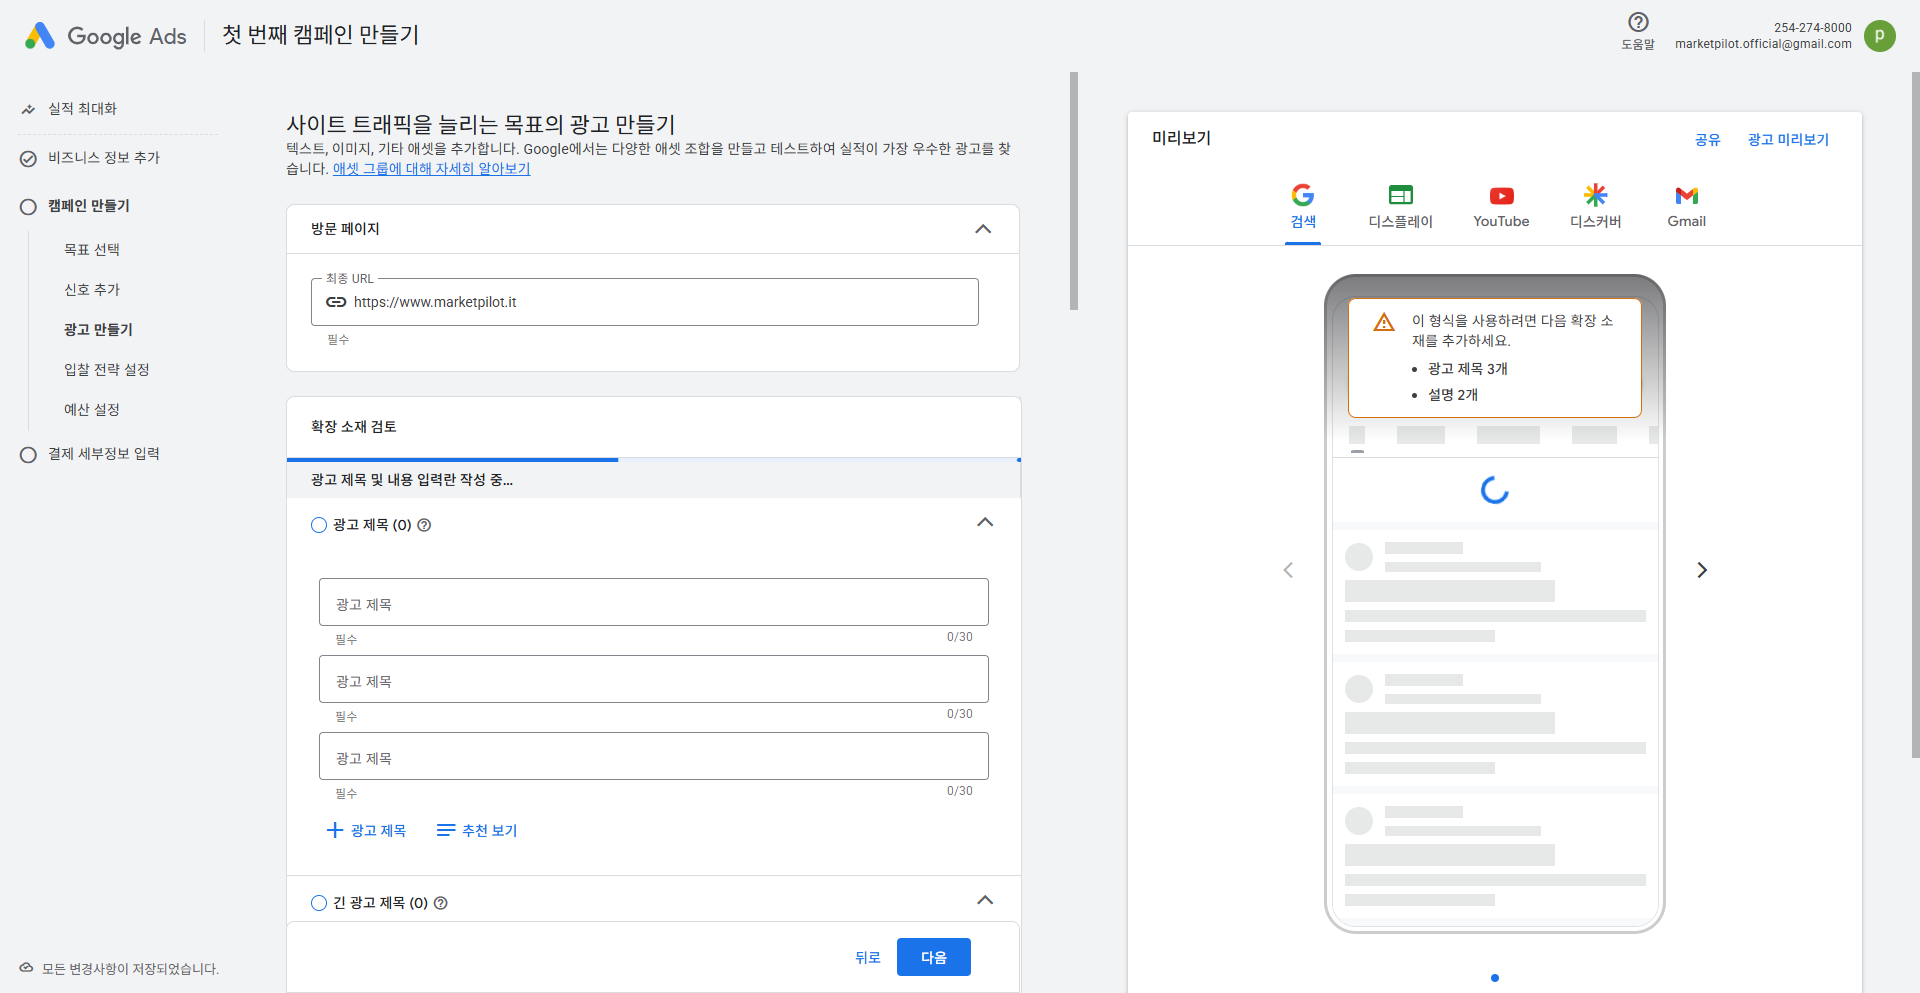Image resolution: width=1920 pixels, height=993 pixels.
Task: Click the 광고 제목 (0) status circle
Action: click(319, 525)
